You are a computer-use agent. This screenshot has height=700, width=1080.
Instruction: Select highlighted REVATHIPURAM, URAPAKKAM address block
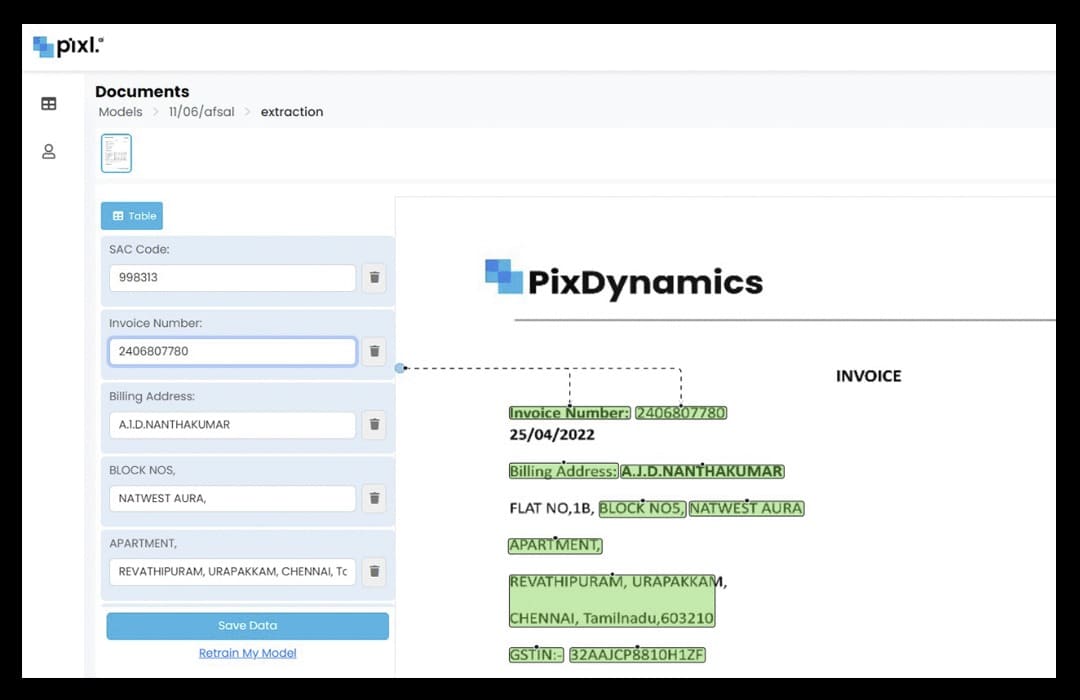[612, 600]
